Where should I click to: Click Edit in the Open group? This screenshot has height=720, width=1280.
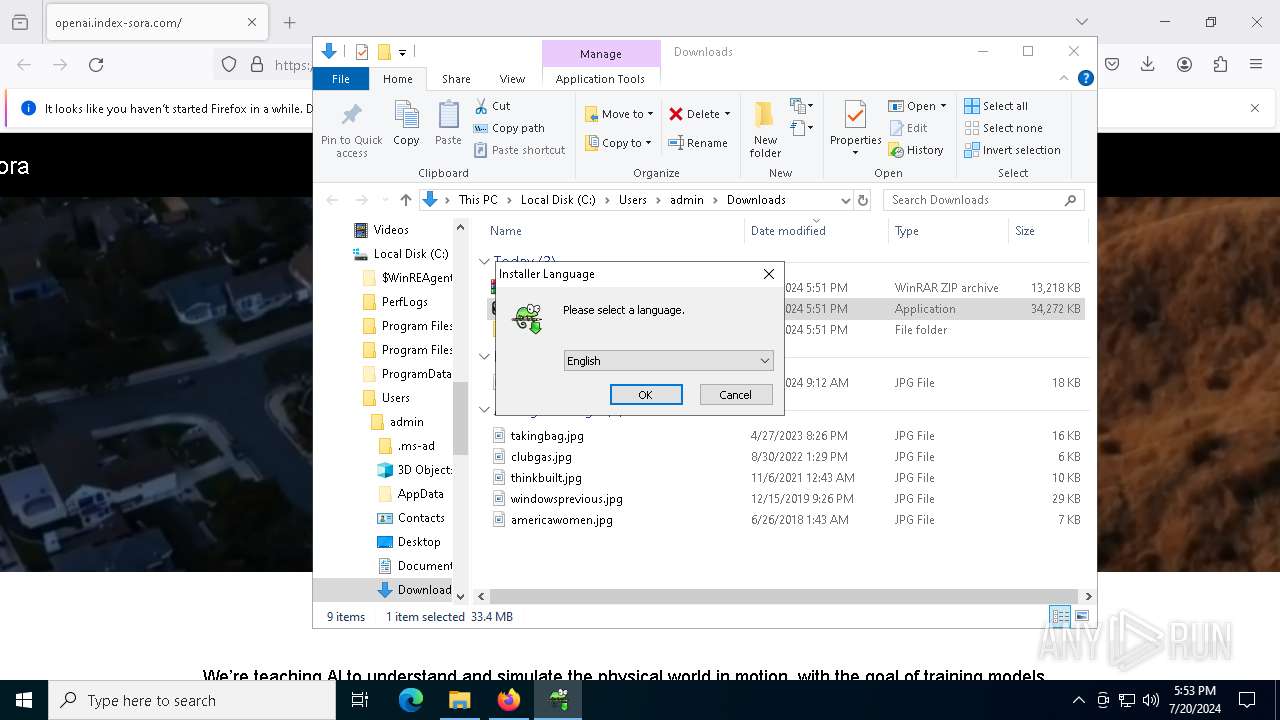coord(908,128)
